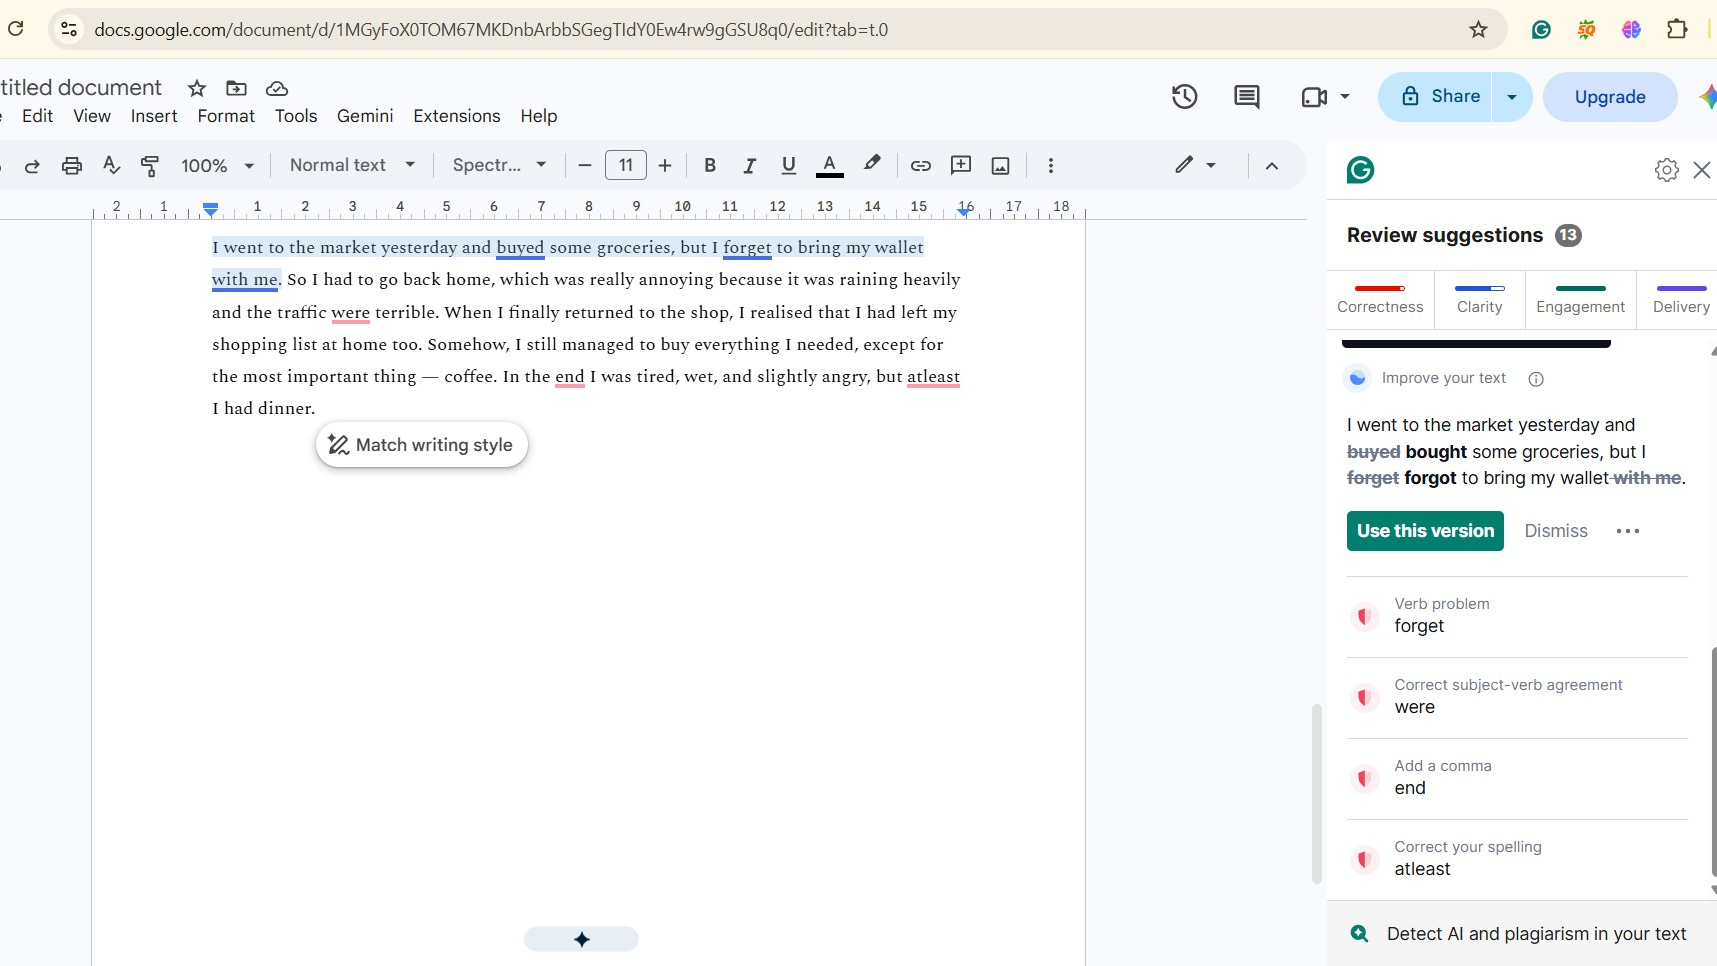Accept rewrite with Use this version
This screenshot has height=966, width=1717.
click(x=1425, y=531)
